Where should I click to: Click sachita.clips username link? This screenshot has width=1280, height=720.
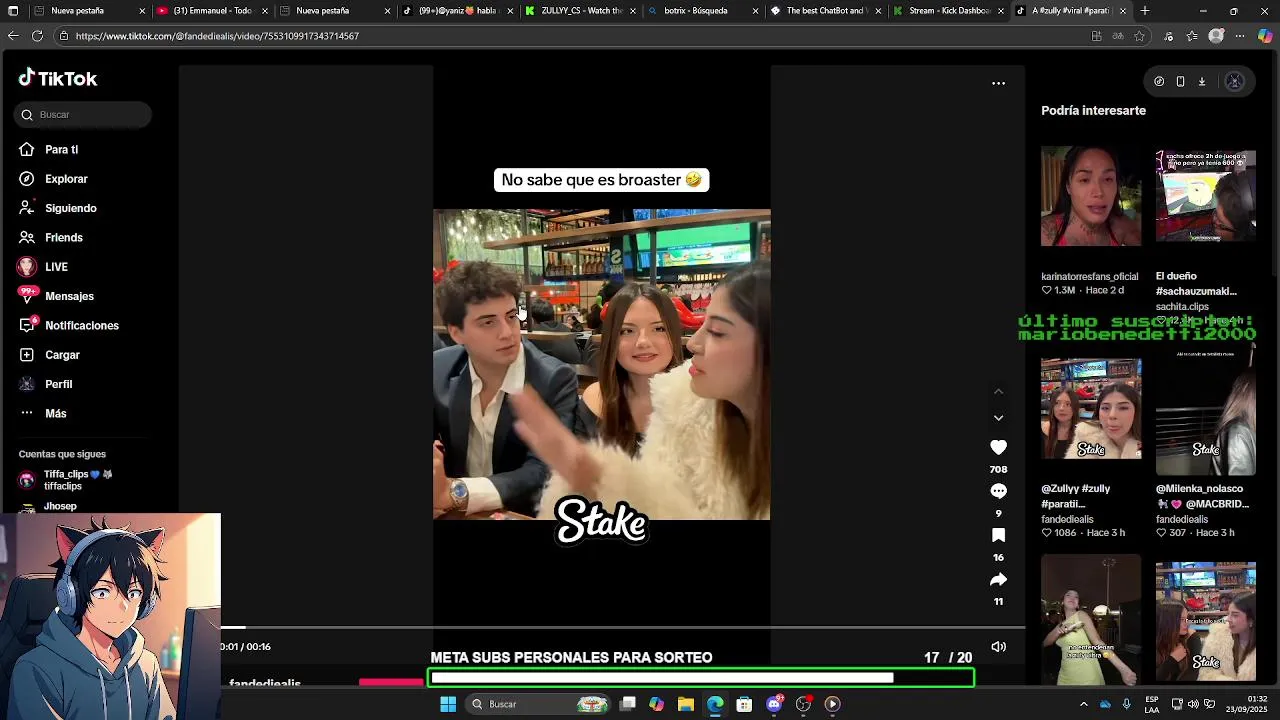click(1182, 307)
